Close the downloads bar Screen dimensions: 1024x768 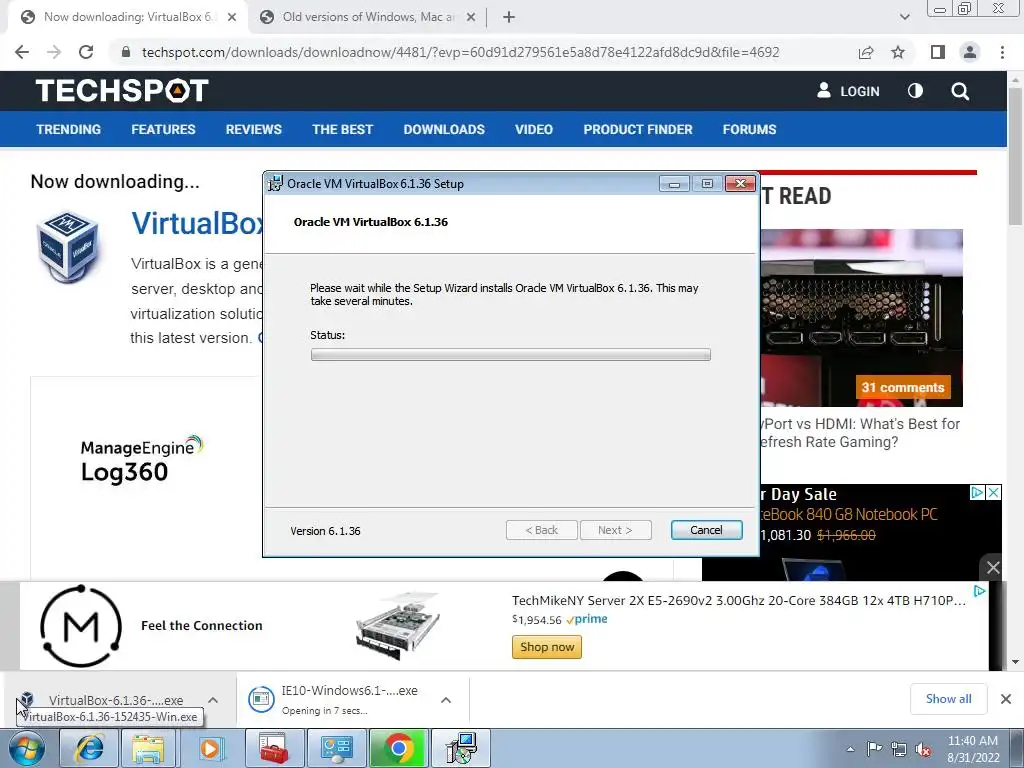(x=1006, y=699)
